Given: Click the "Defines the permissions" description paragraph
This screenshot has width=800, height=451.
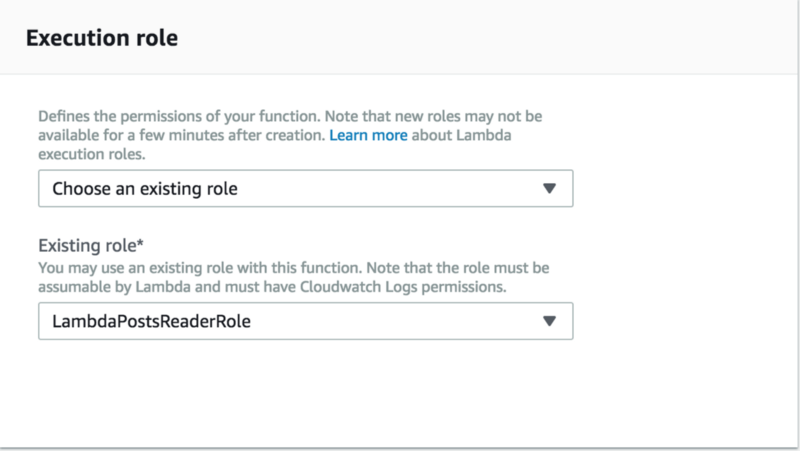Looking at the screenshot, I should click(x=290, y=135).
